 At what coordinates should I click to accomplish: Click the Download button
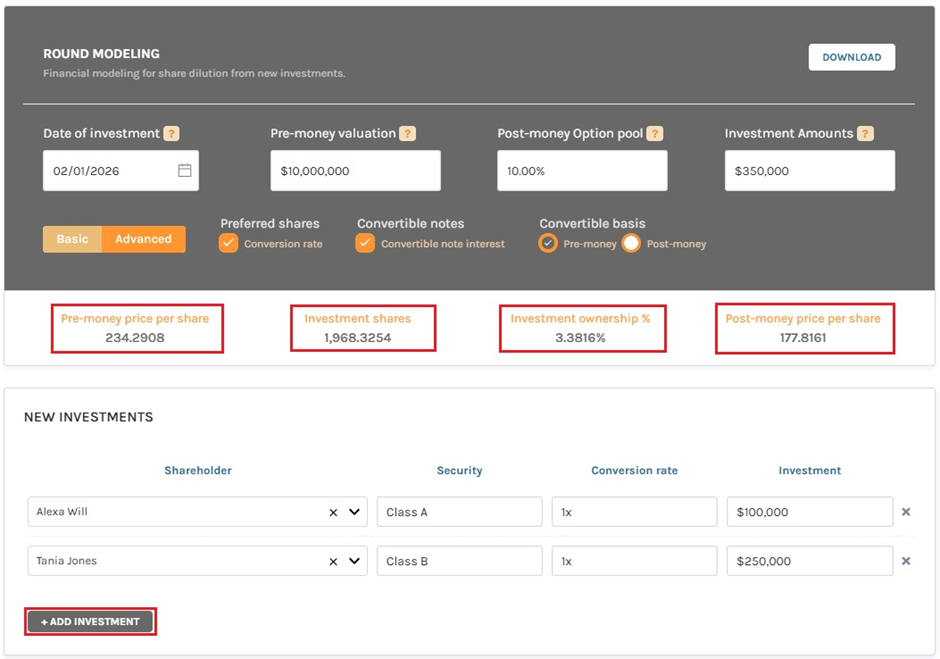point(851,57)
